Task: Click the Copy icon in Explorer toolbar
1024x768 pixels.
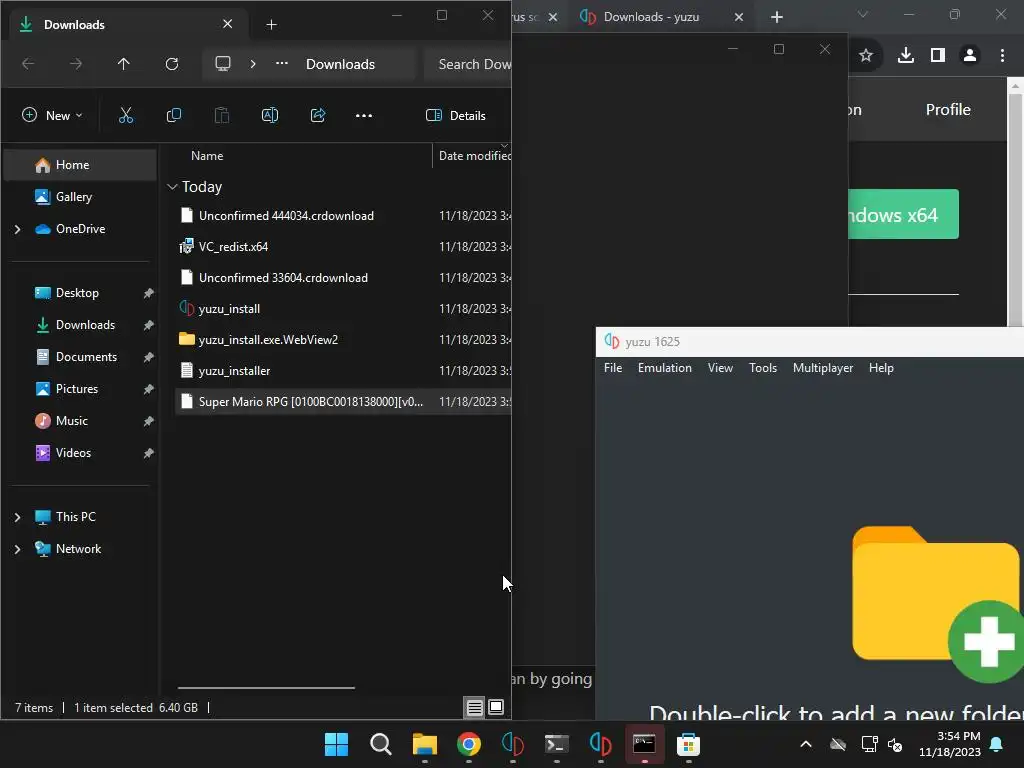Action: [x=174, y=116]
